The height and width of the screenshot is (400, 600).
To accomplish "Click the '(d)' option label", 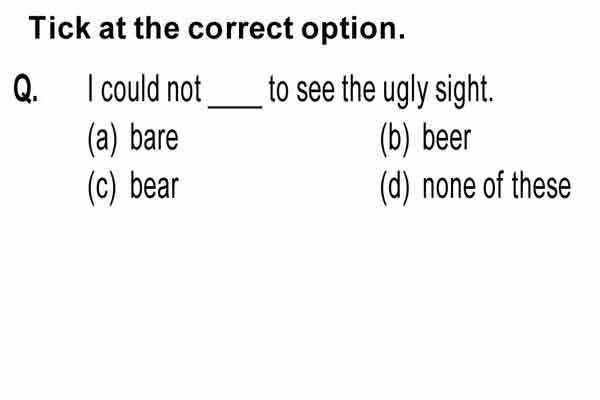I will pyautogui.click(x=395, y=188).
